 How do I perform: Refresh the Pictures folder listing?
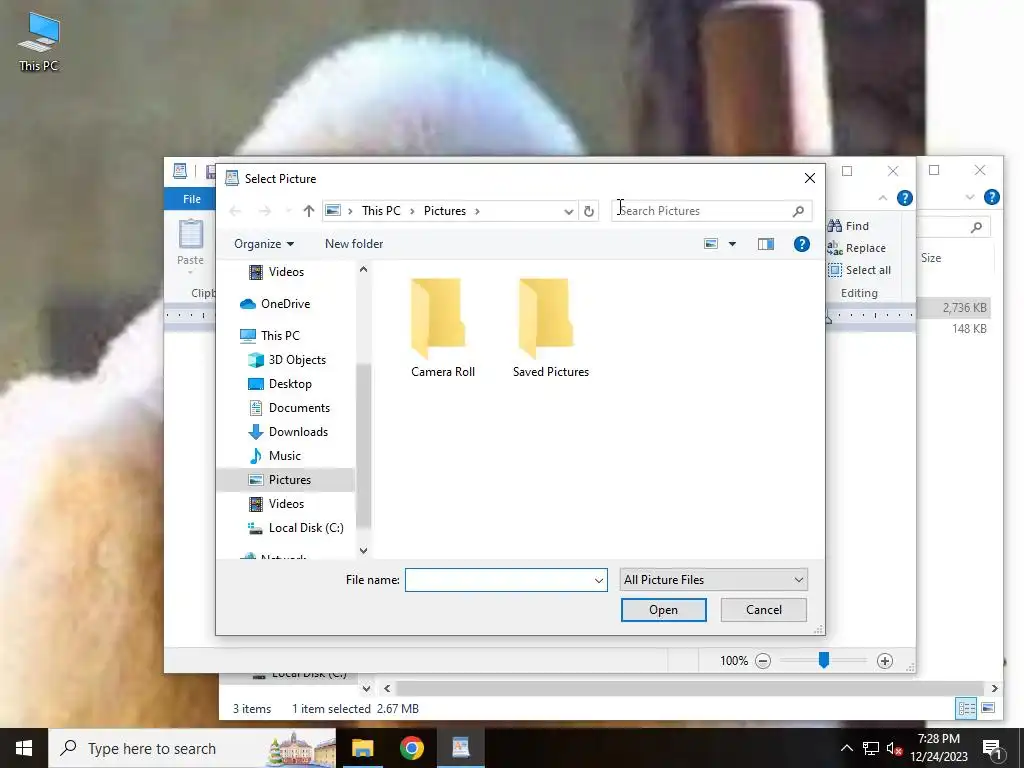tap(588, 211)
